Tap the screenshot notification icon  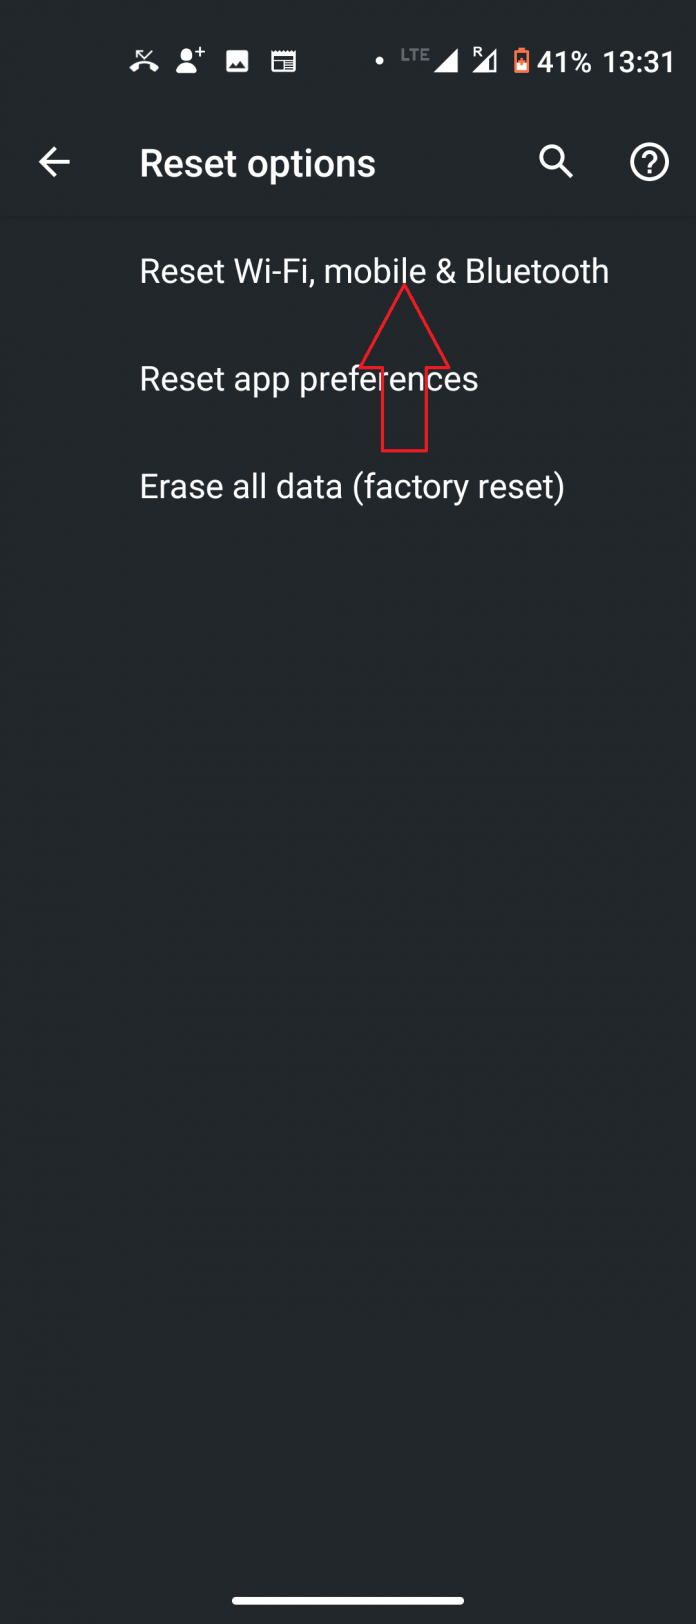[236, 61]
